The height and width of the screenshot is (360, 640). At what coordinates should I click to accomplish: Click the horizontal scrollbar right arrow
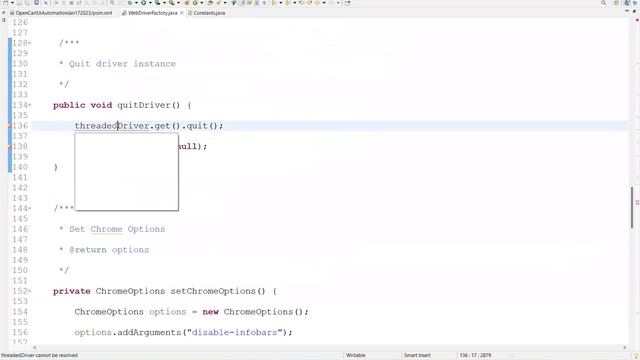(624, 348)
